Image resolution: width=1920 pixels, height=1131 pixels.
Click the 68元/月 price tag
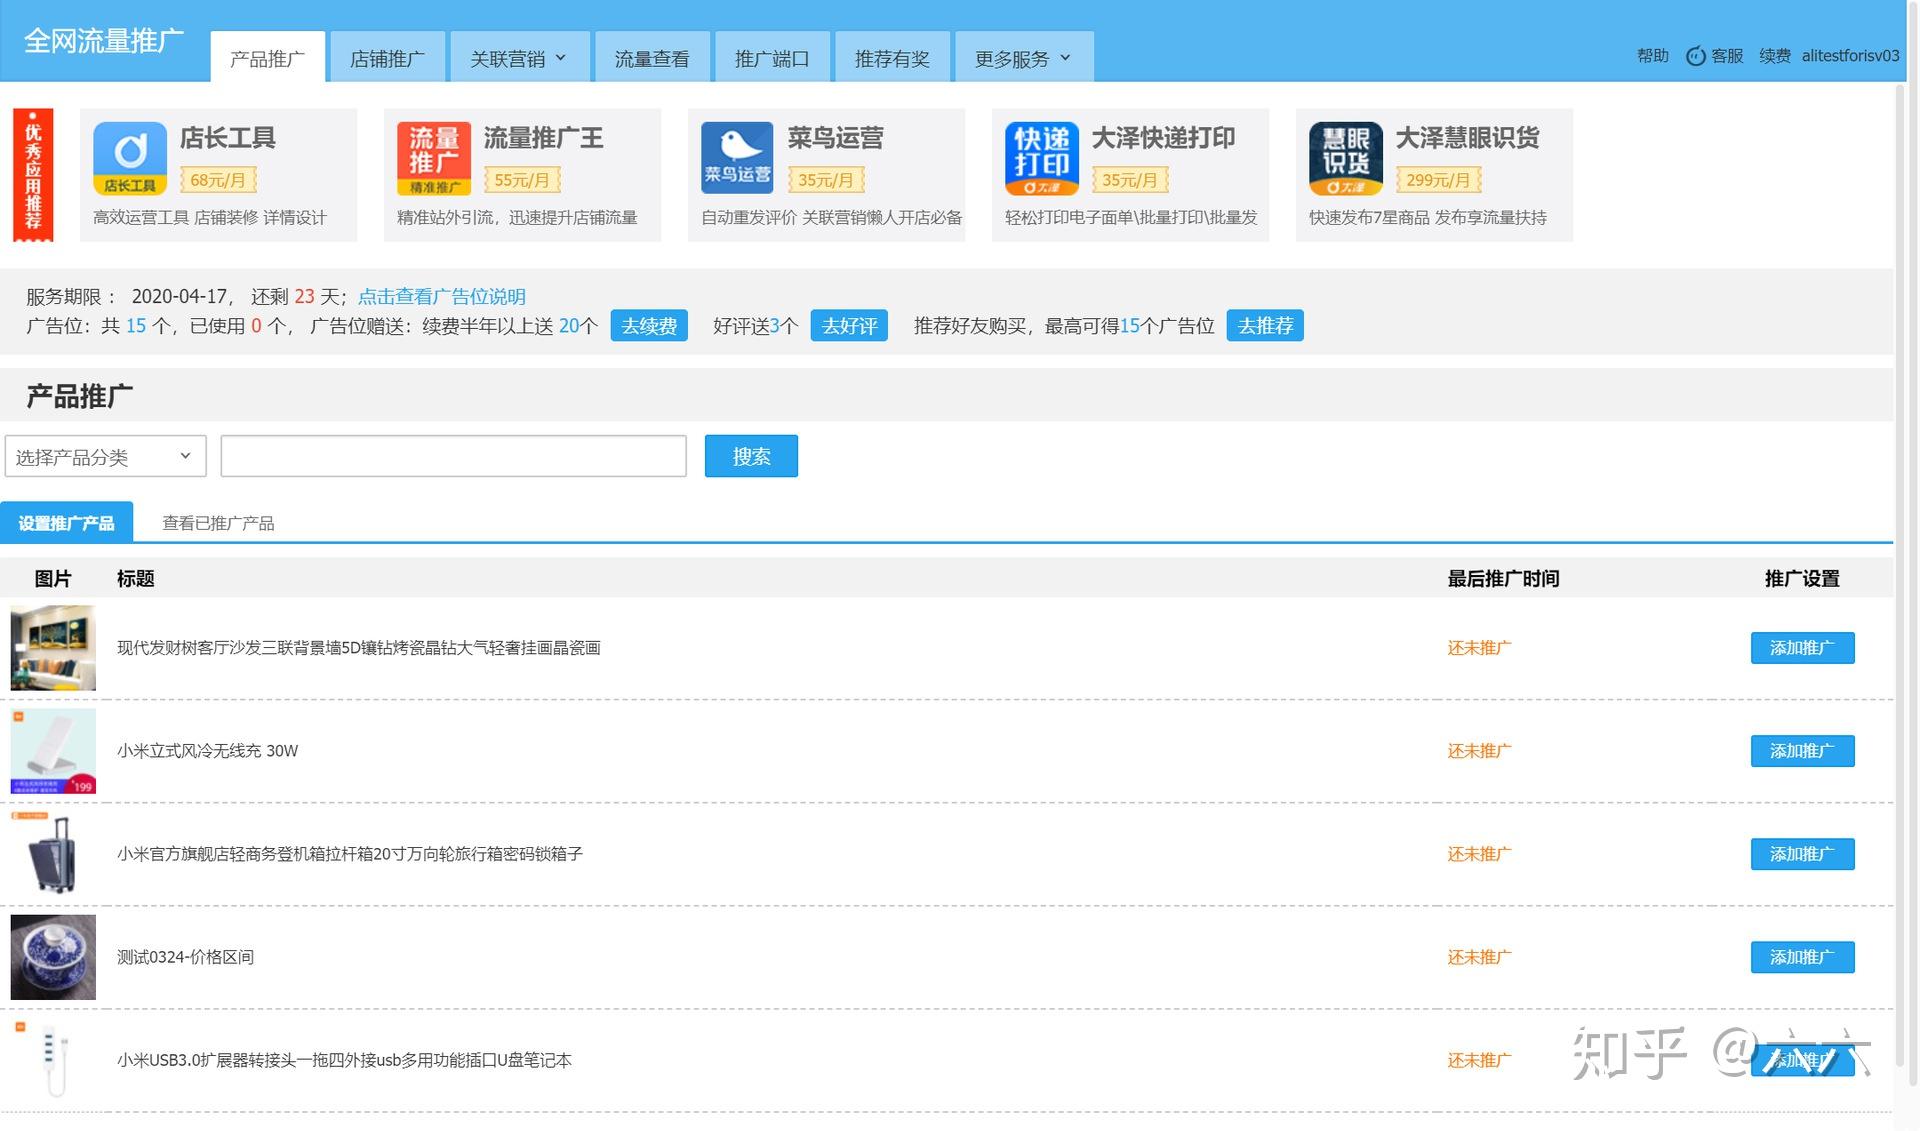218,180
